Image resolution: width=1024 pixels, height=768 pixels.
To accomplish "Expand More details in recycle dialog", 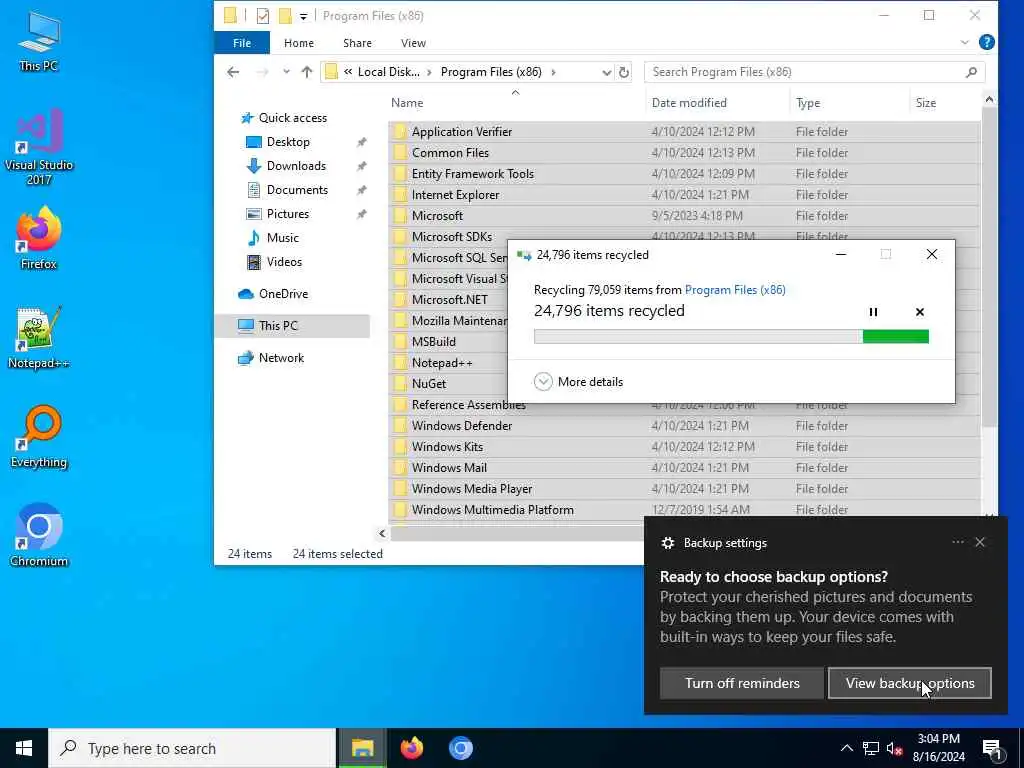I will pos(578,382).
